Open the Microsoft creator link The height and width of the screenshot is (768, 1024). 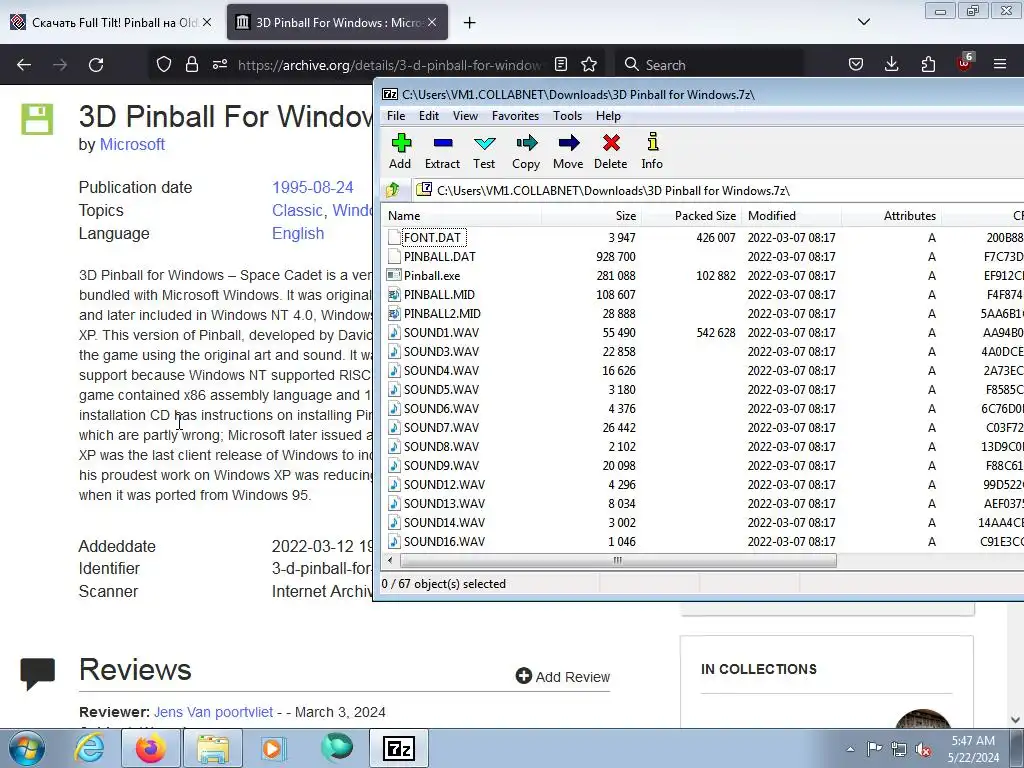point(132,144)
